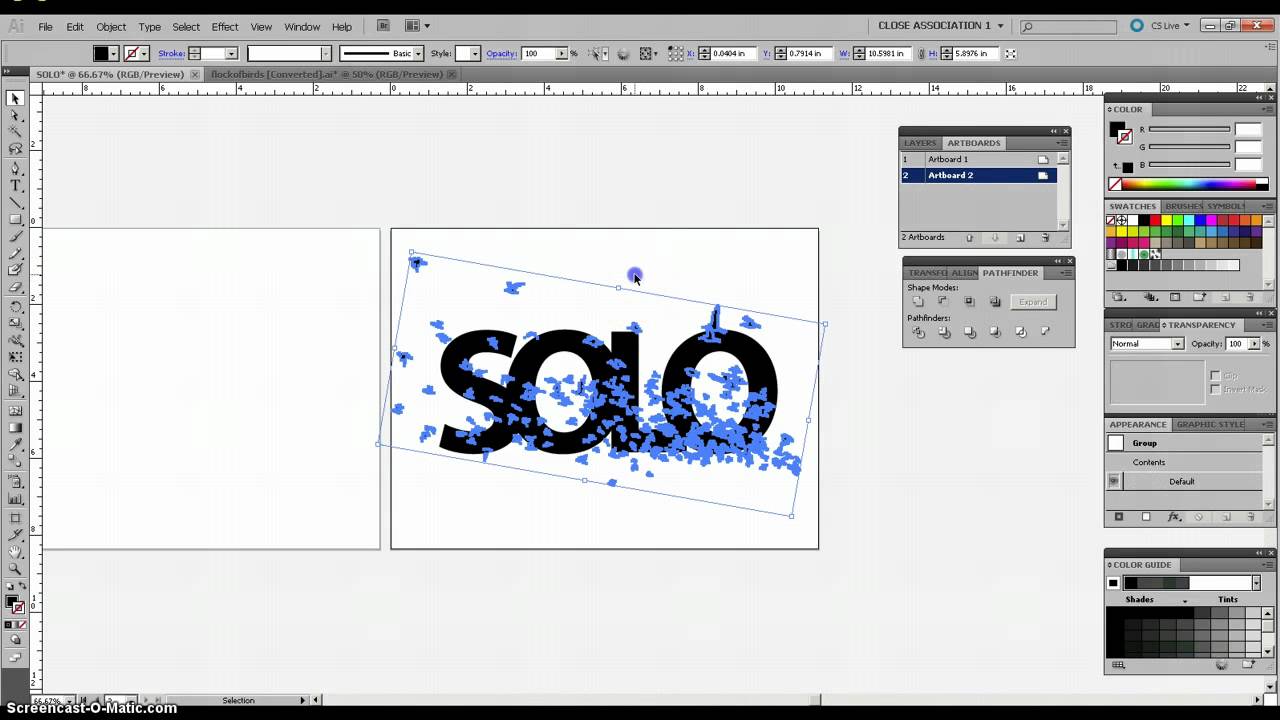Open the brush Style dropdown showing Basic
The height and width of the screenshot is (720, 1280).
[418, 54]
